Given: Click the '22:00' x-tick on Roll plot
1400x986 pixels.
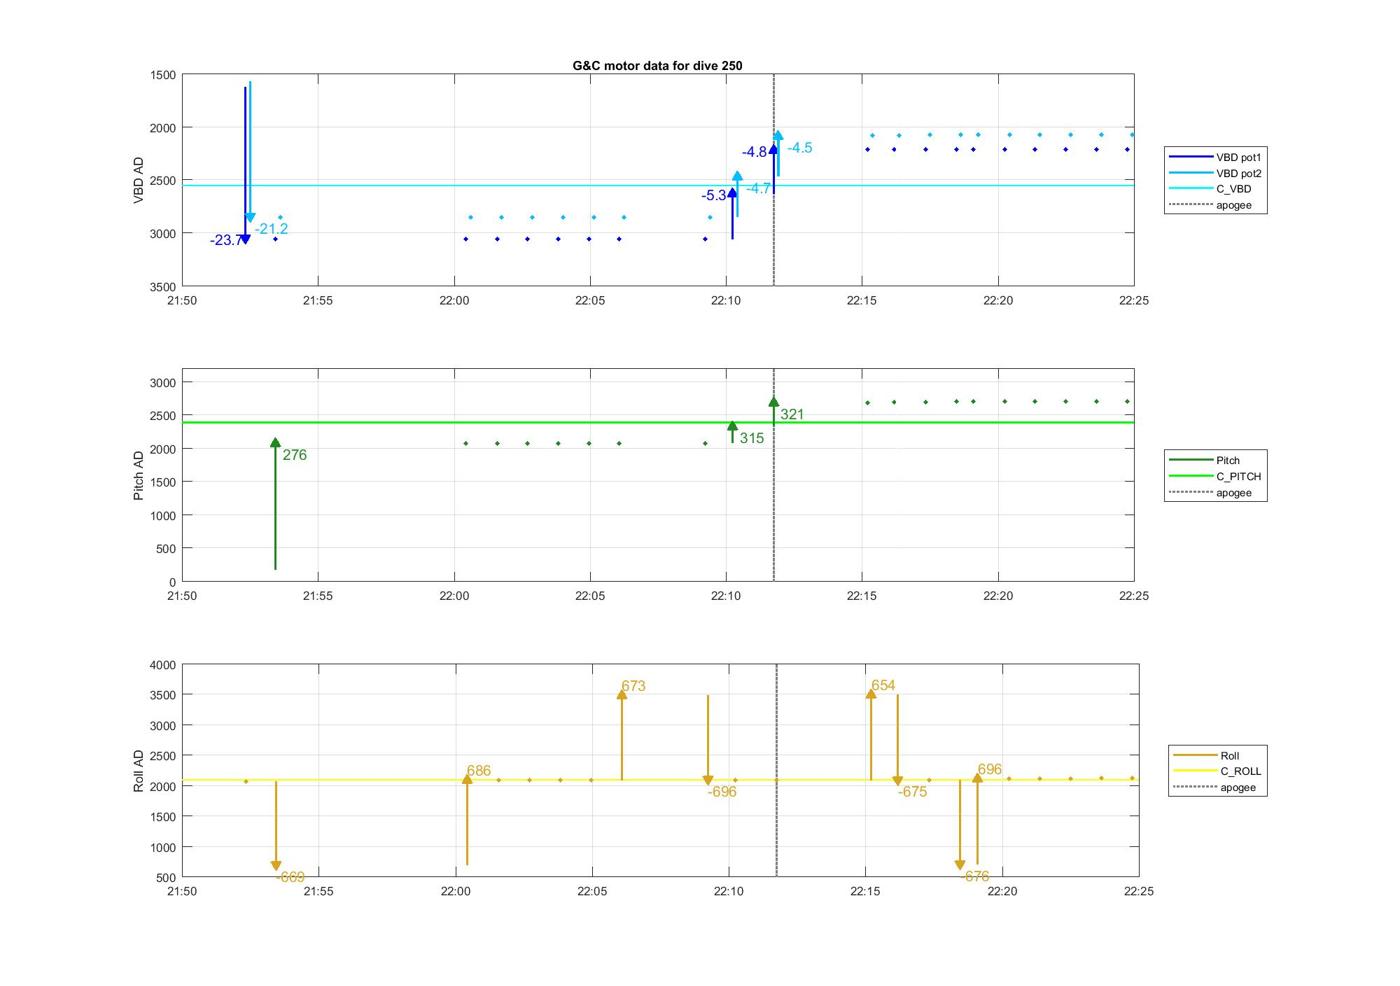Looking at the screenshot, I should (x=455, y=892).
